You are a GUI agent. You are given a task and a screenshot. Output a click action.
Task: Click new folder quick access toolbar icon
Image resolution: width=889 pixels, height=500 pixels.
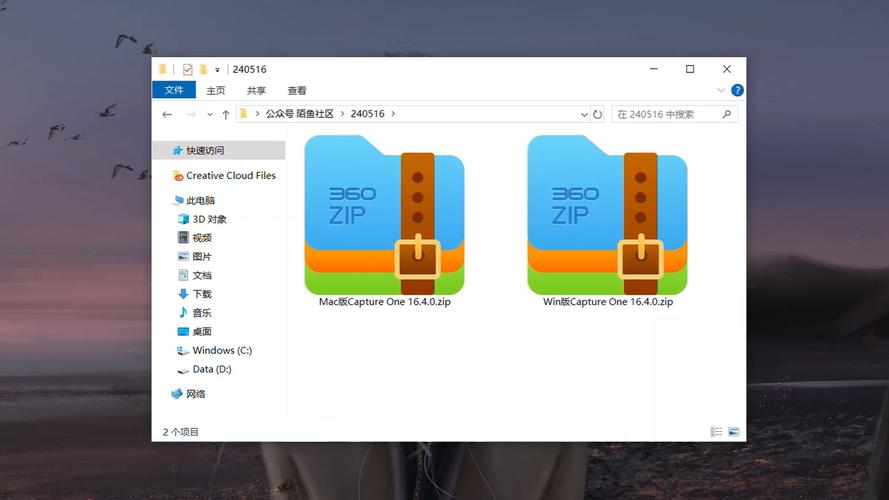203,69
